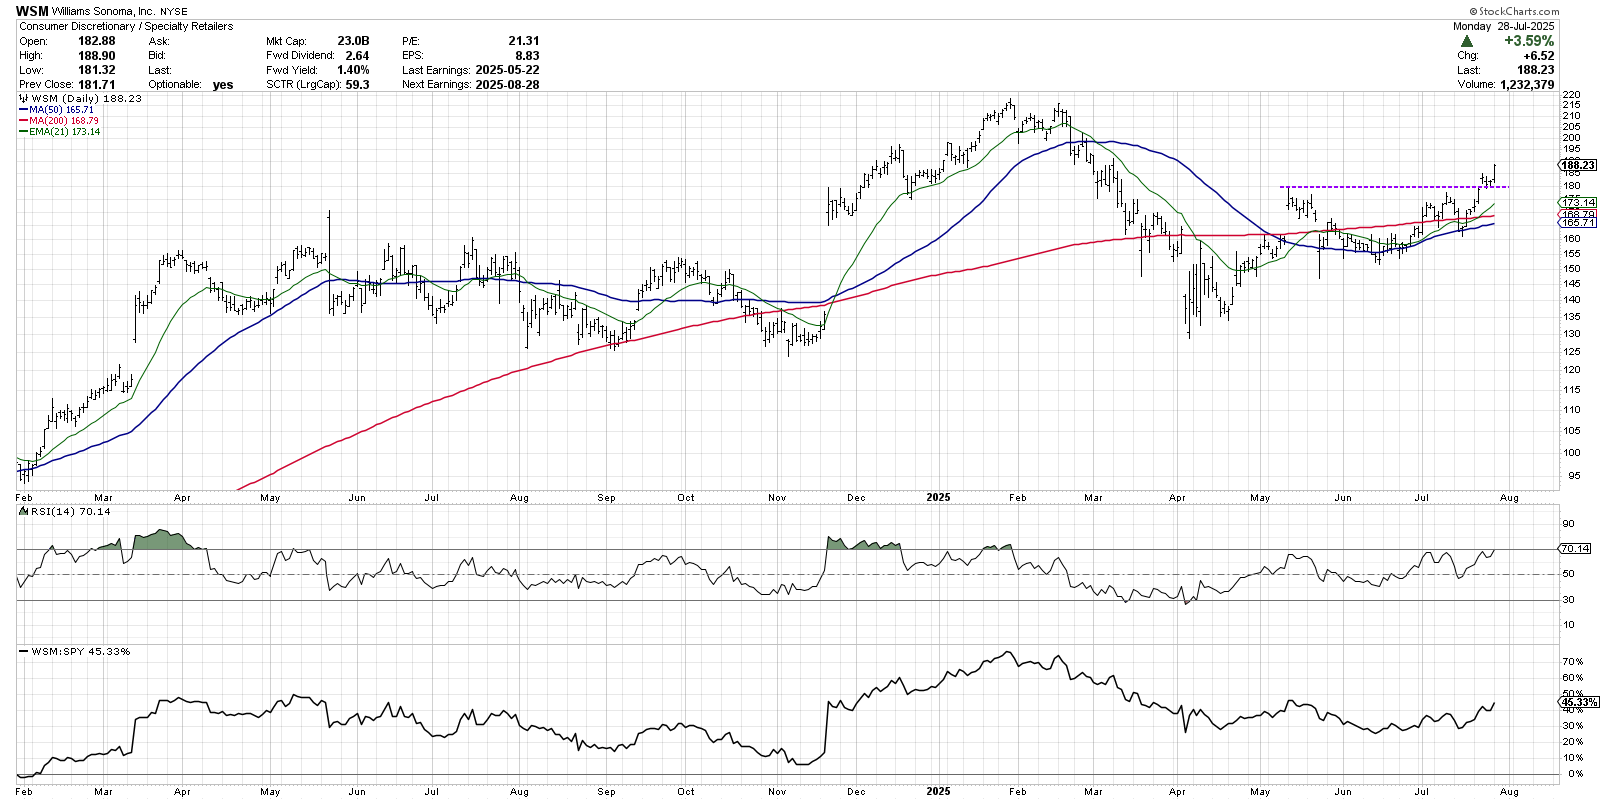The height and width of the screenshot is (800, 1600).
Task: Click the blue MA(50) legend line marker
Action: [x=23, y=110]
